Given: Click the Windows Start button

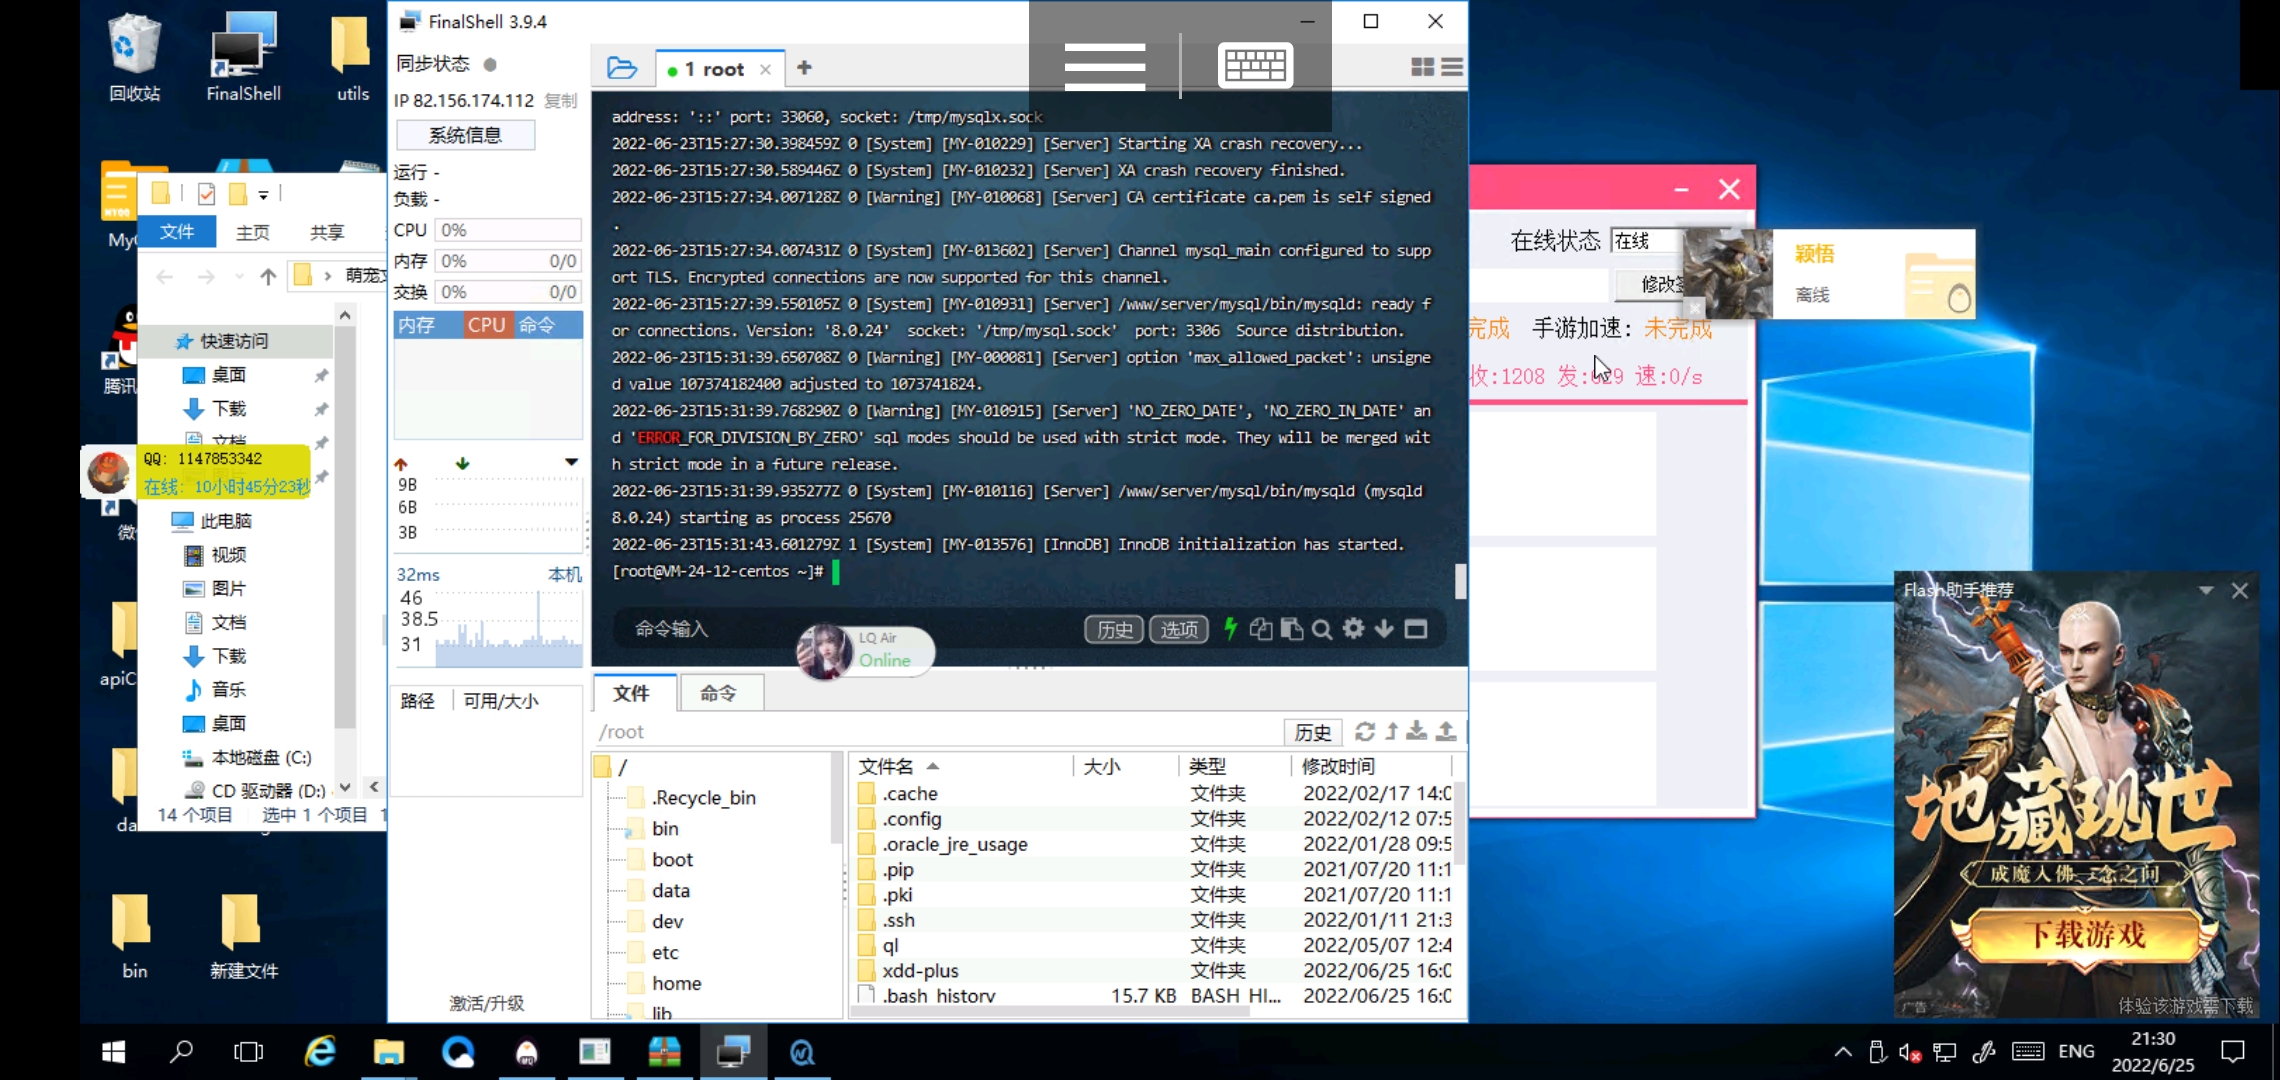Looking at the screenshot, I should click(113, 1052).
